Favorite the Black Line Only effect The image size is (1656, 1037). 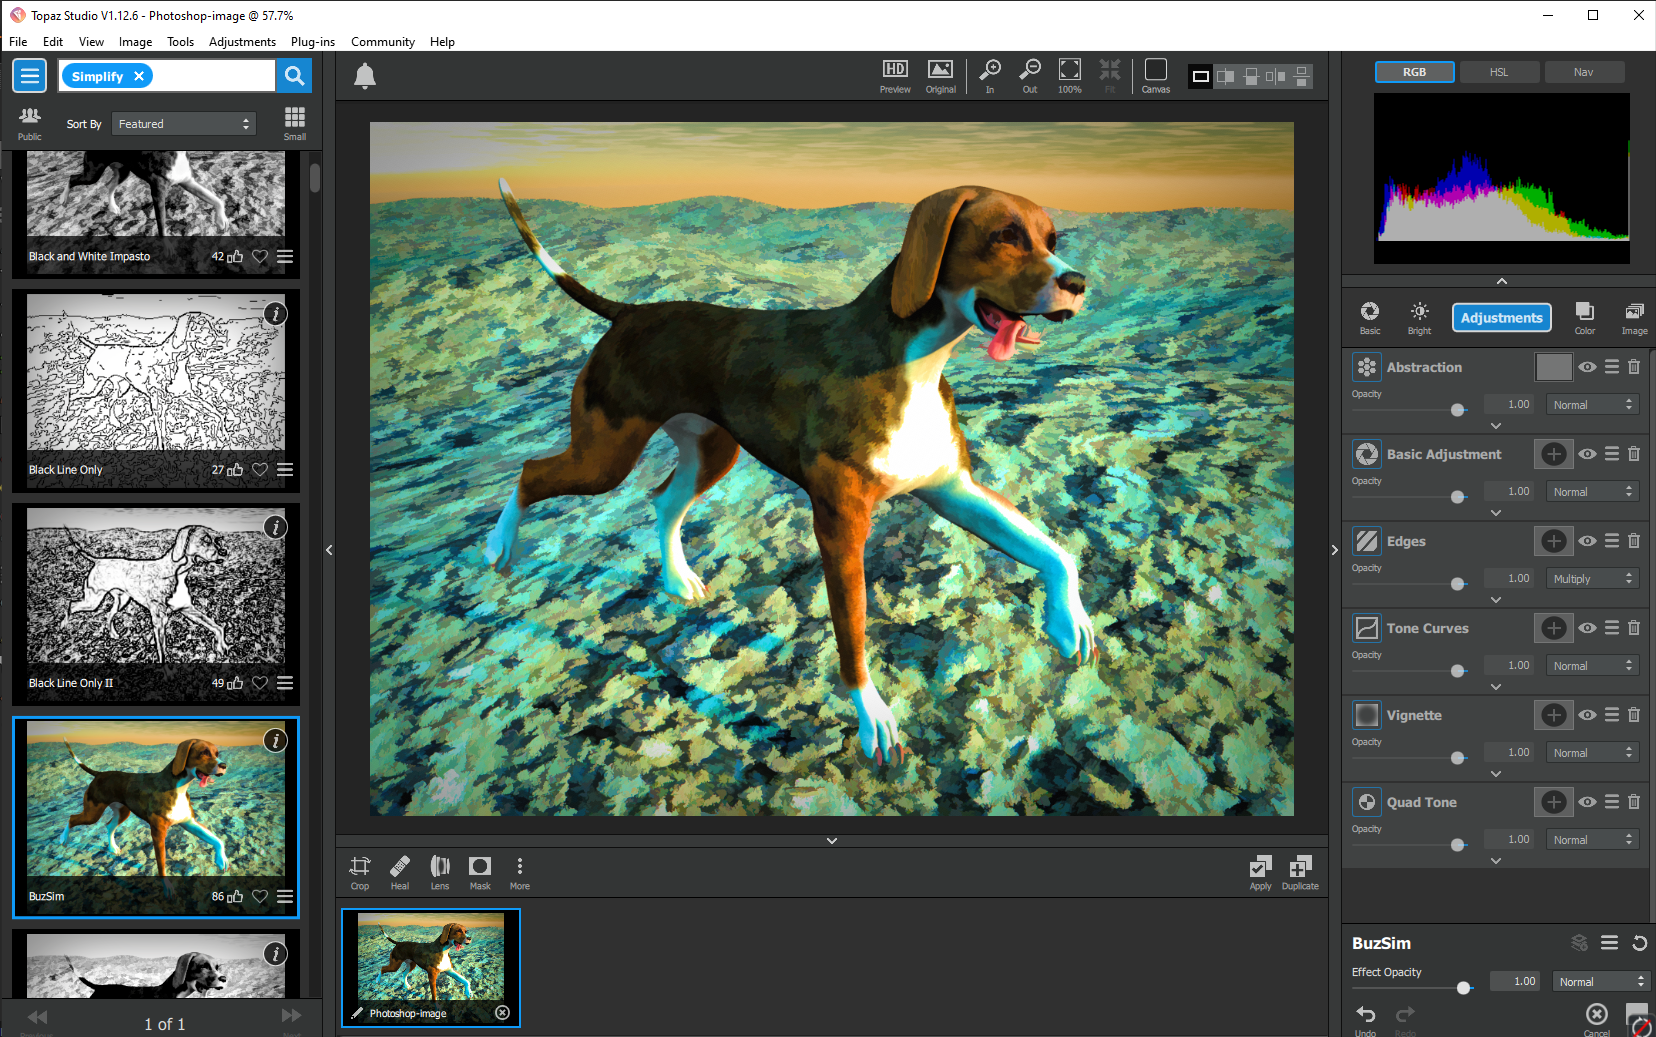click(x=260, y=470)
